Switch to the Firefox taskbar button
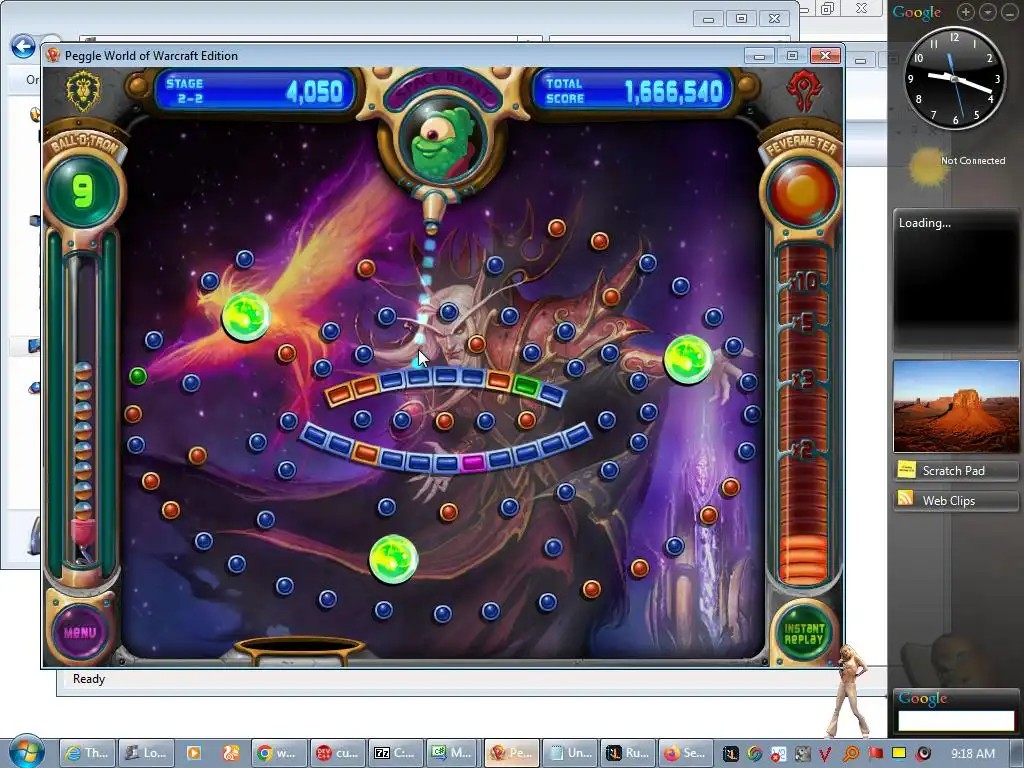 click(685, 753)
